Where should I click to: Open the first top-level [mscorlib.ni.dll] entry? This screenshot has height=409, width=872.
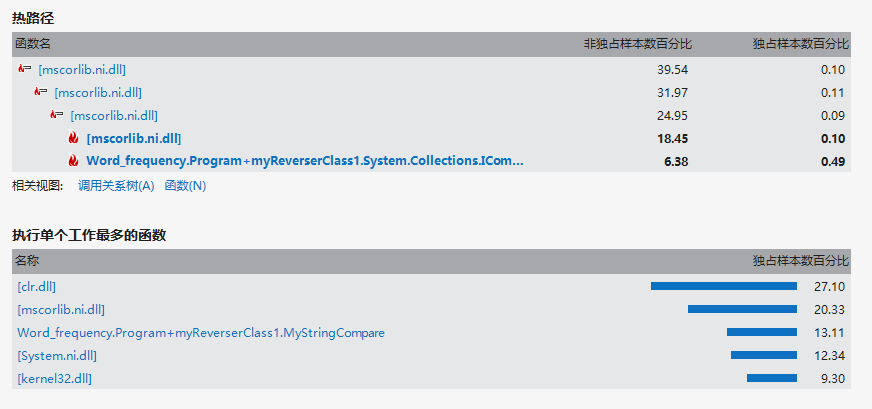(x=82, y=70)
